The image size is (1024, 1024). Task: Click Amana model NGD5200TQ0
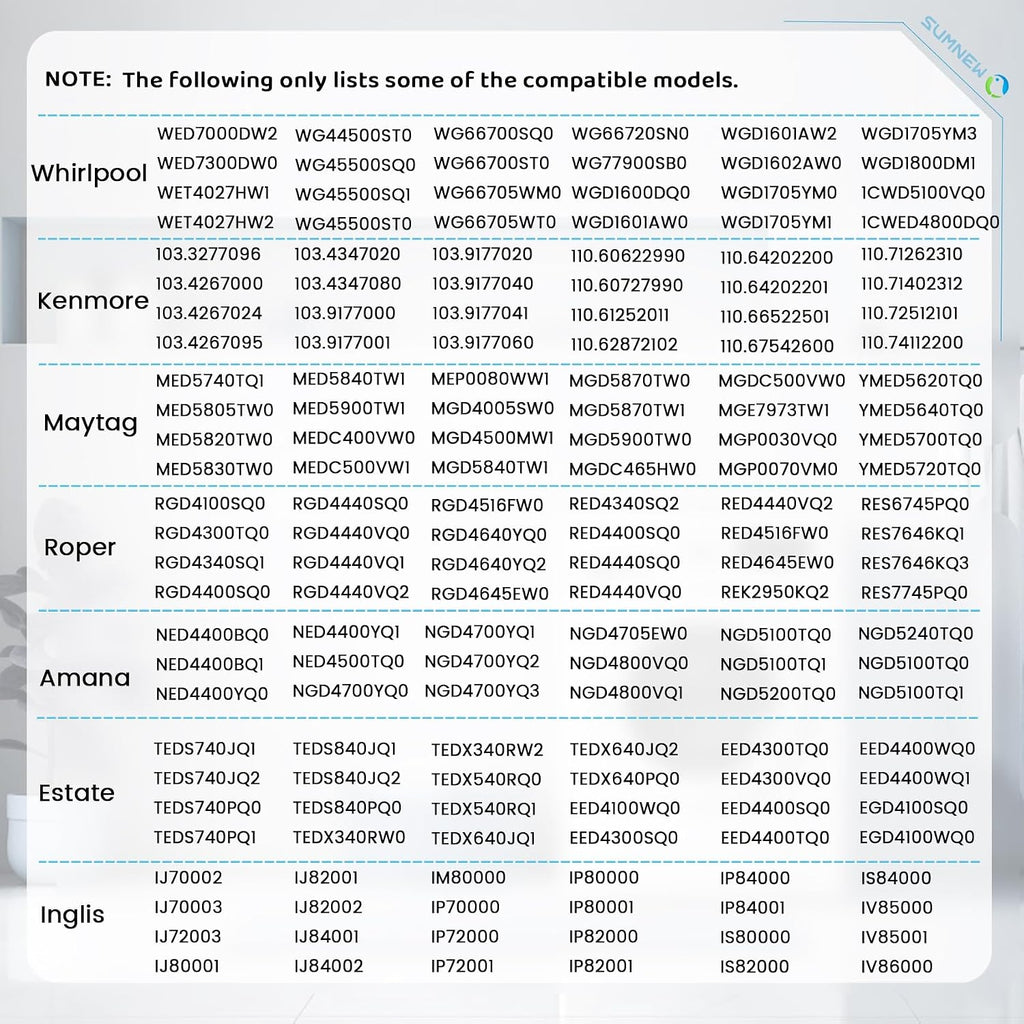778,694
